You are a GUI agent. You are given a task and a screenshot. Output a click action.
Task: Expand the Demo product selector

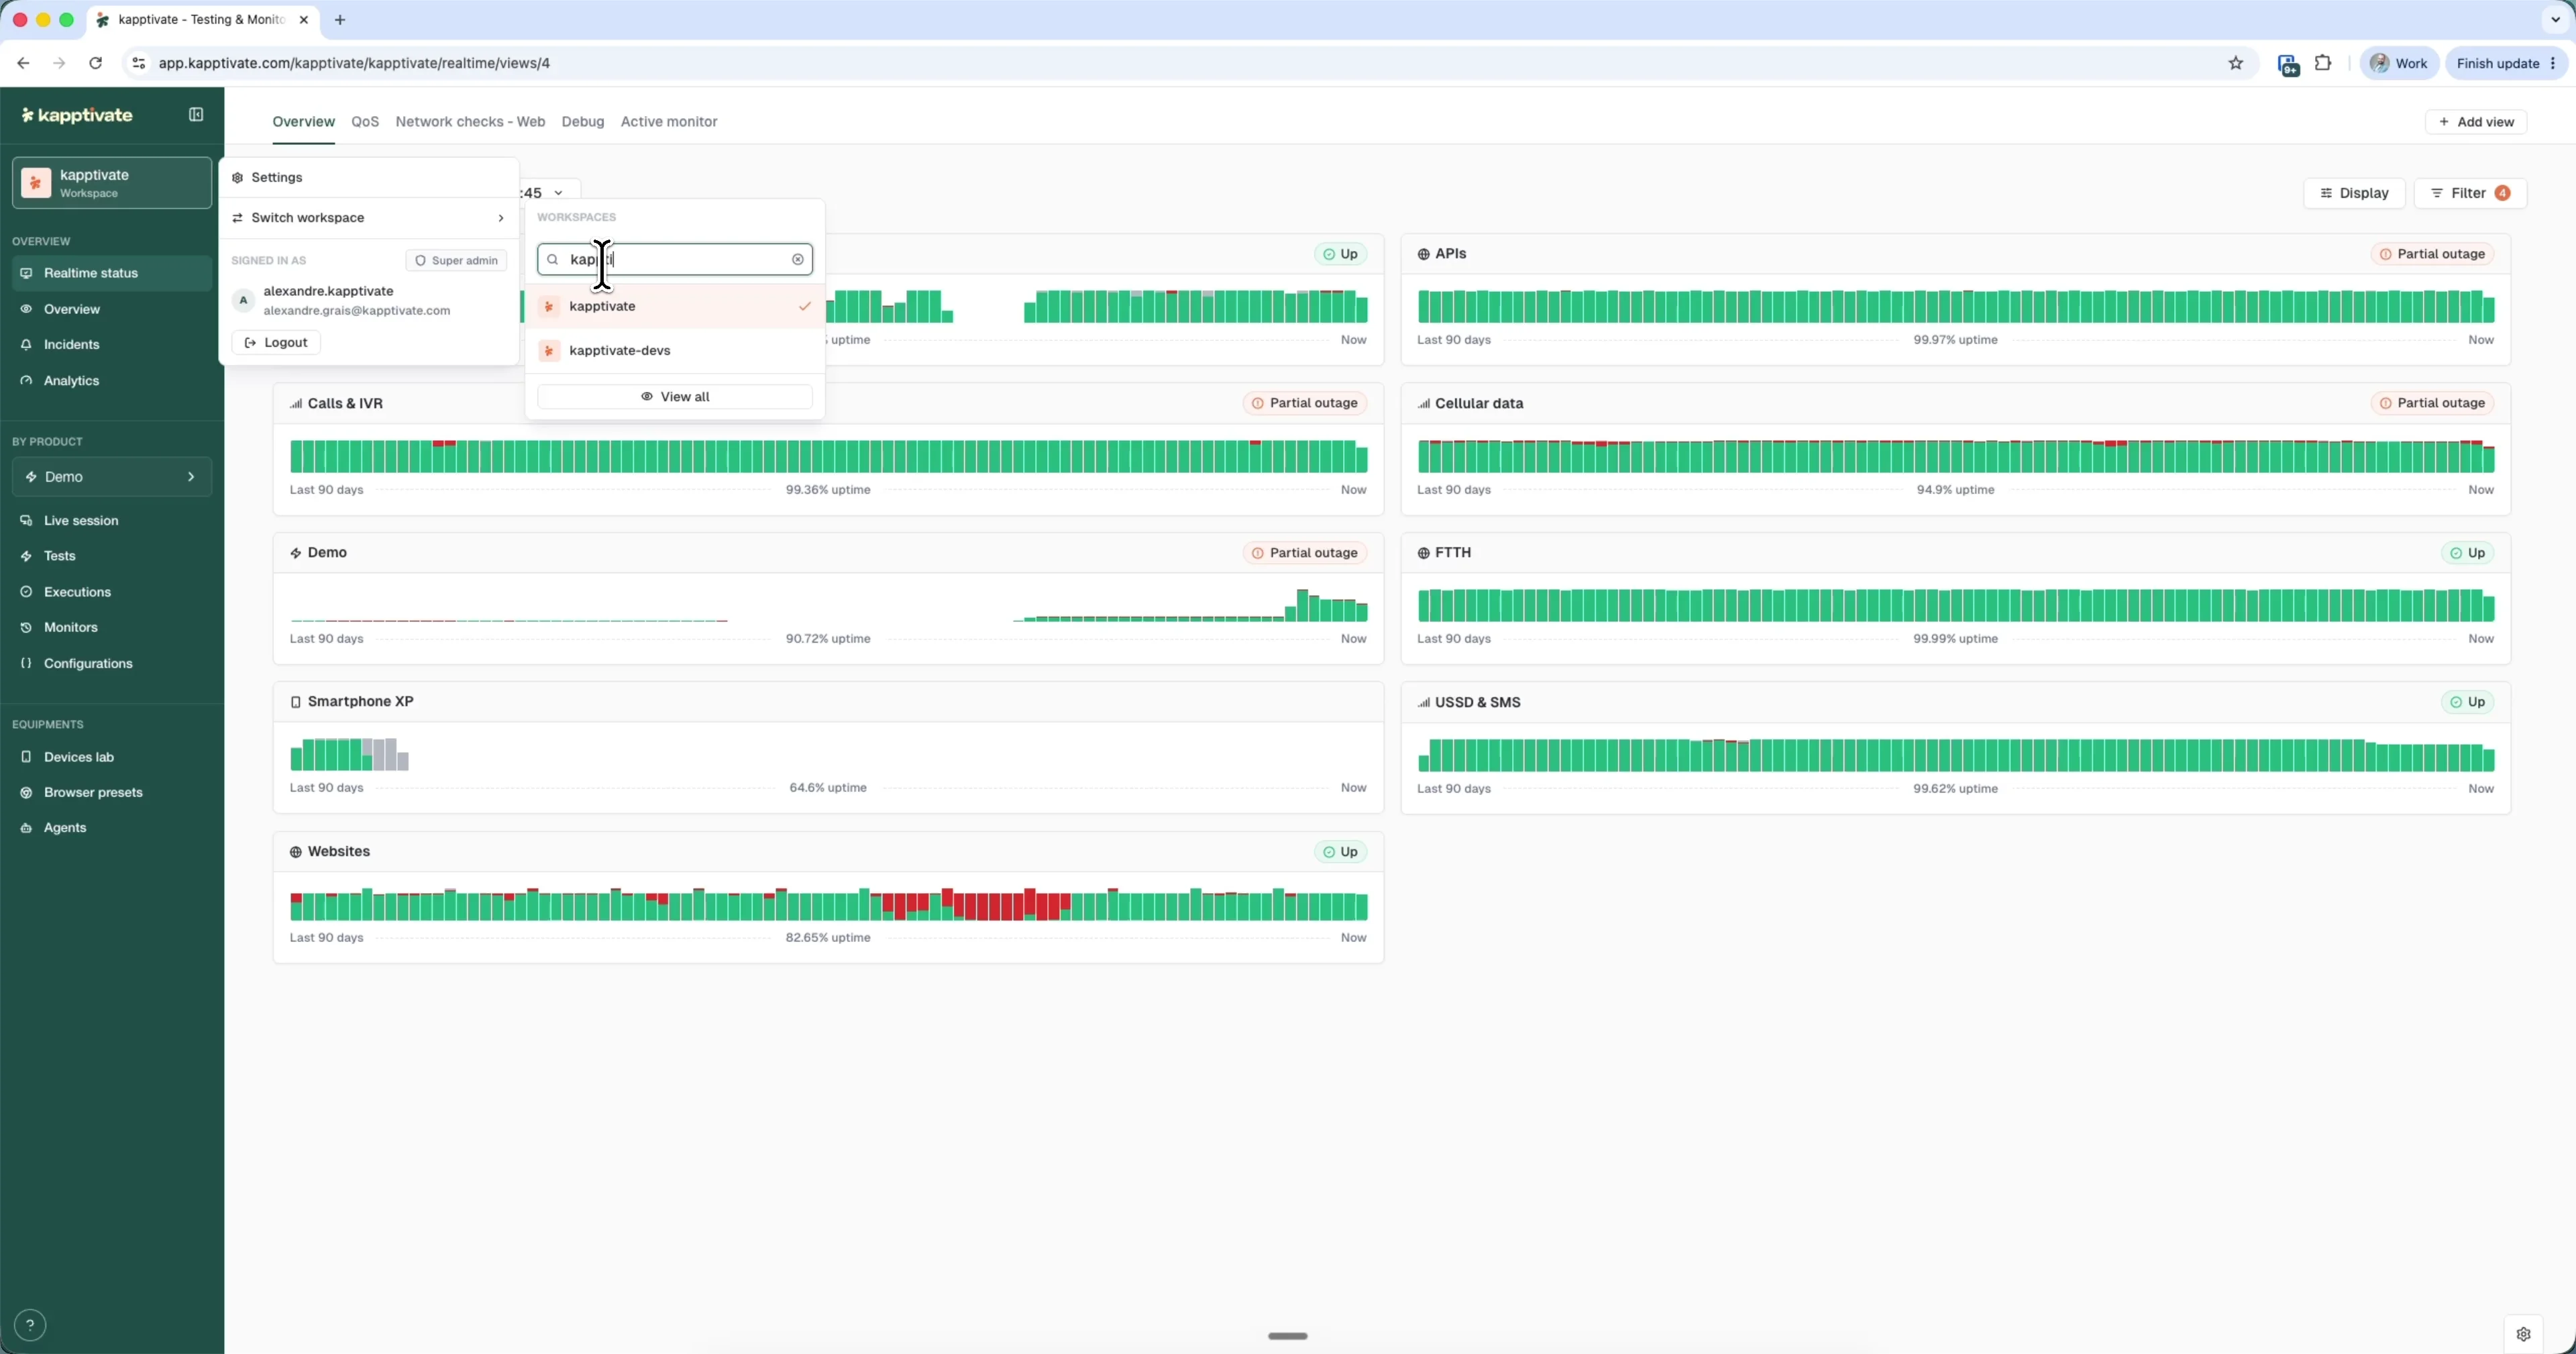[112, 477]
